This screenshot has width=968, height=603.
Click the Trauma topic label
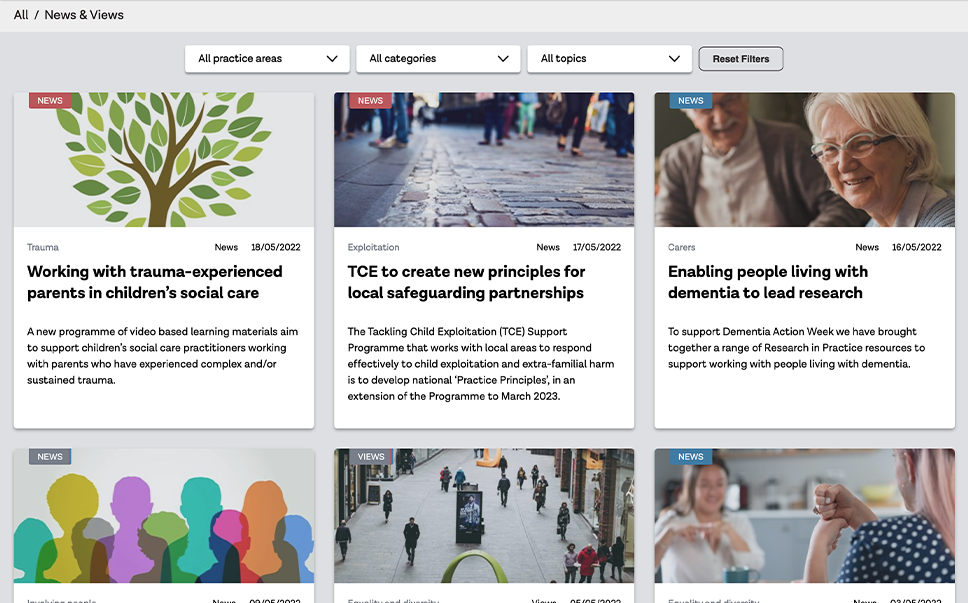pyautogui.click(x=43, y=247)
